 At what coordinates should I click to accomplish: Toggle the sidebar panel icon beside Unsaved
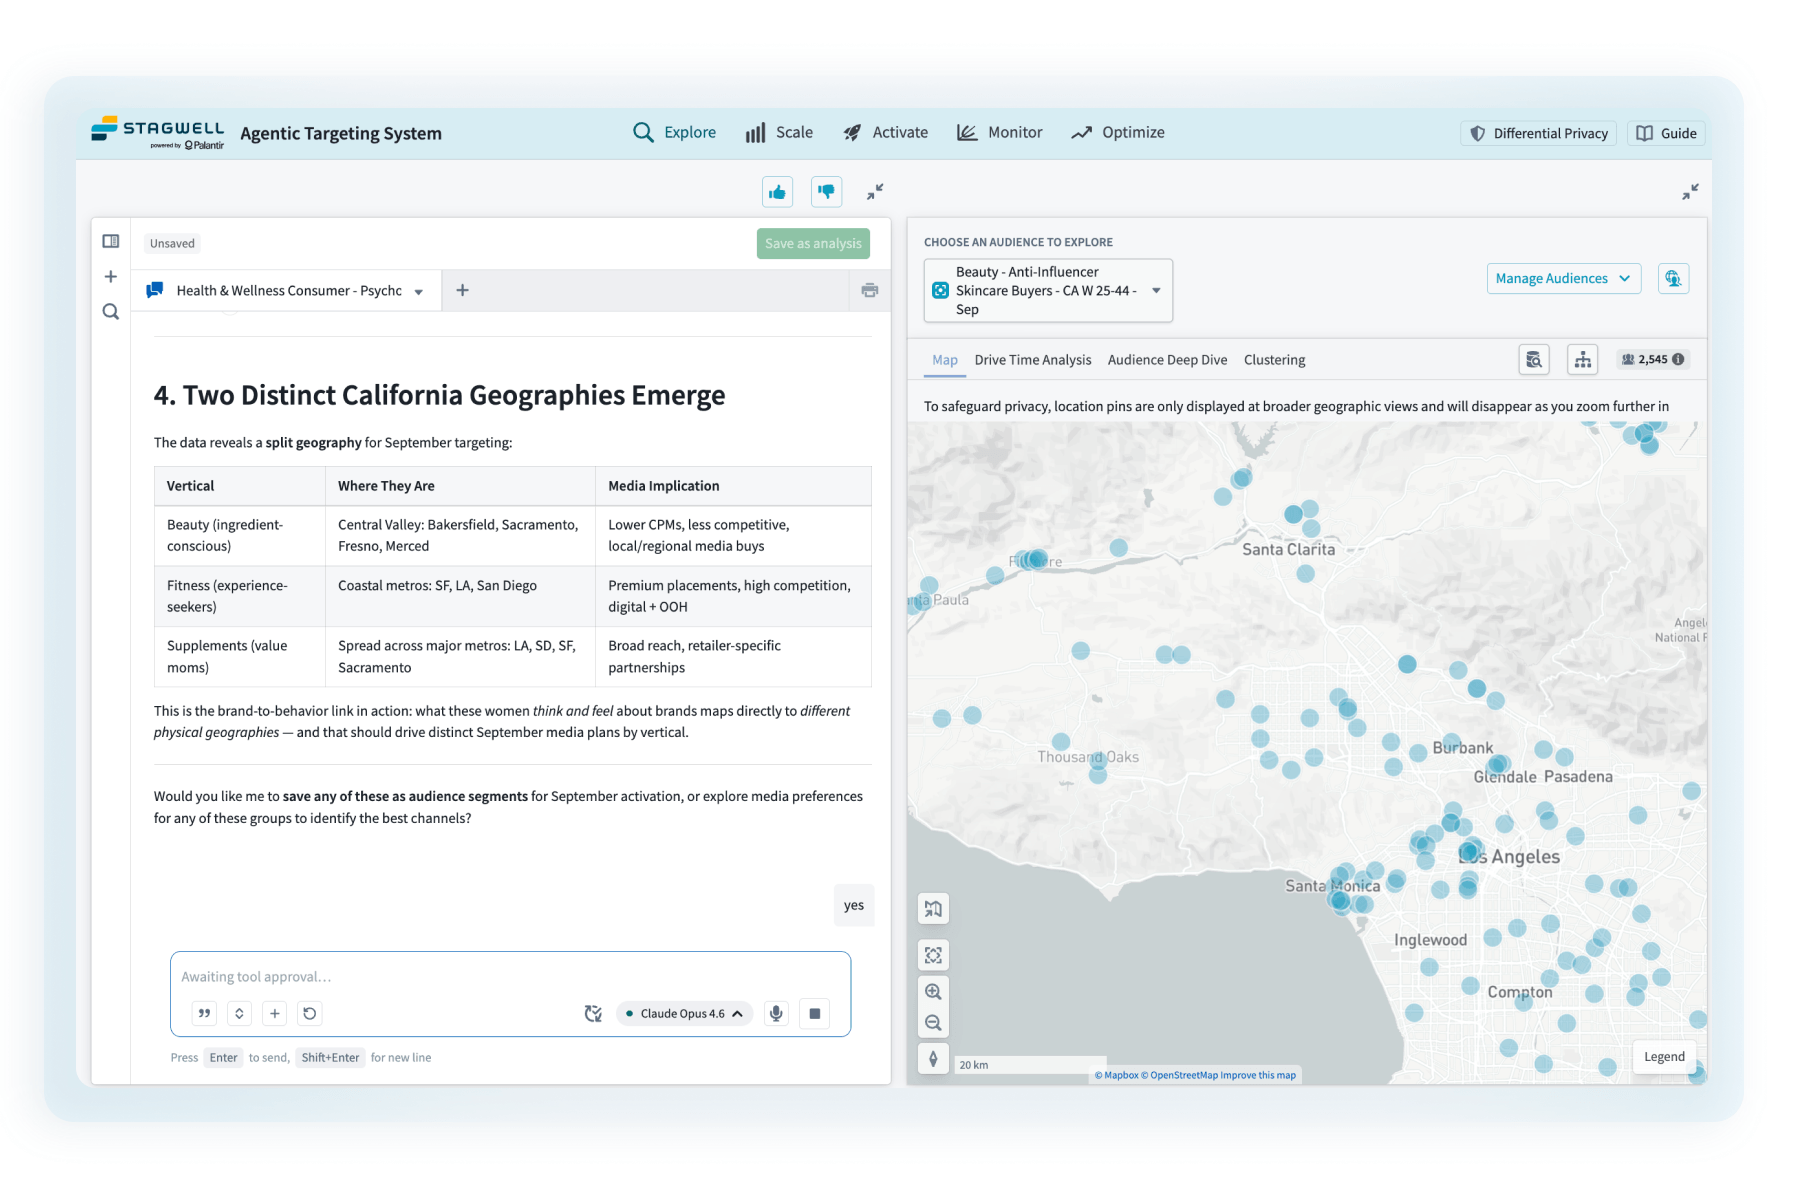pyautogui.click(x=111, y=242)
